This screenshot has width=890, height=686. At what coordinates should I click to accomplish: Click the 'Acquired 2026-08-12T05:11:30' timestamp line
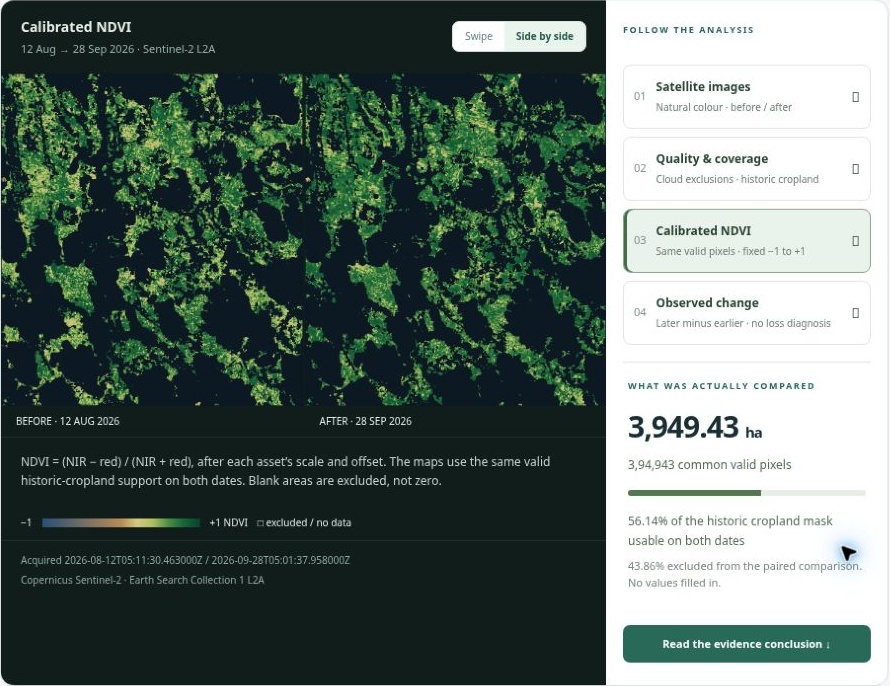[185, 560]
